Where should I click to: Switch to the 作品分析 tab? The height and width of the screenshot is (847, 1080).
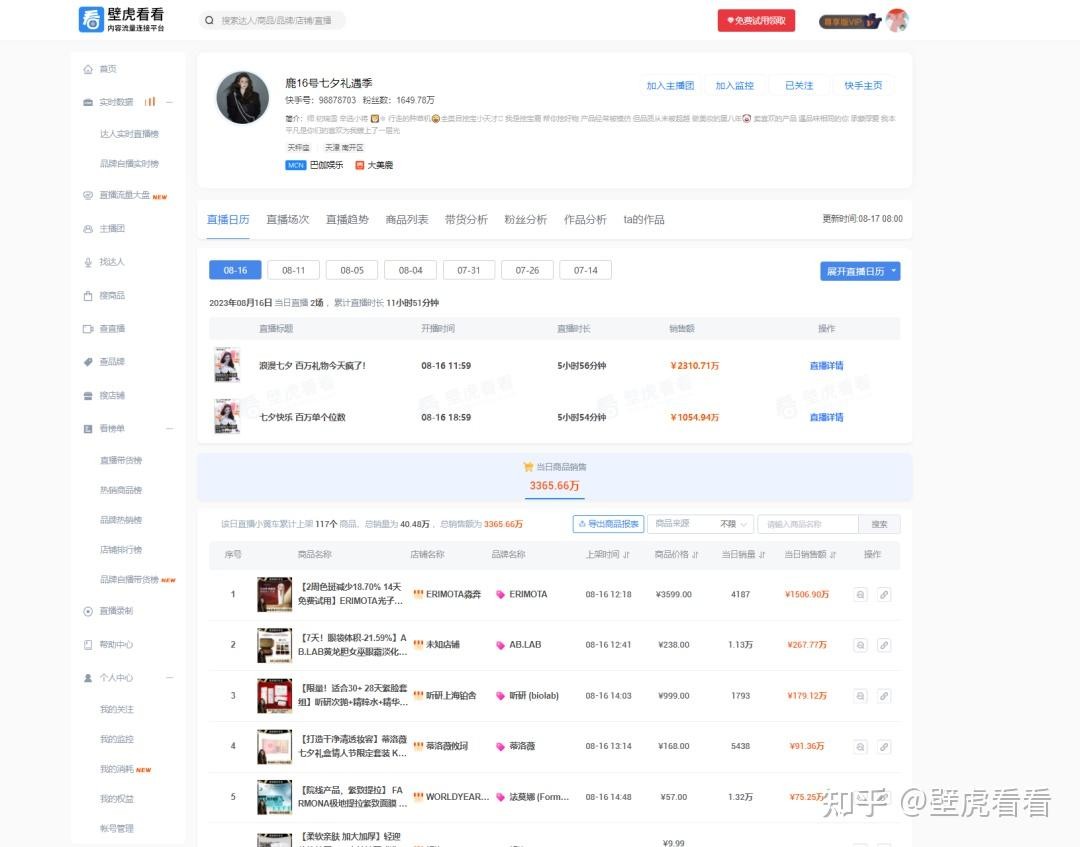click(585, 220)
